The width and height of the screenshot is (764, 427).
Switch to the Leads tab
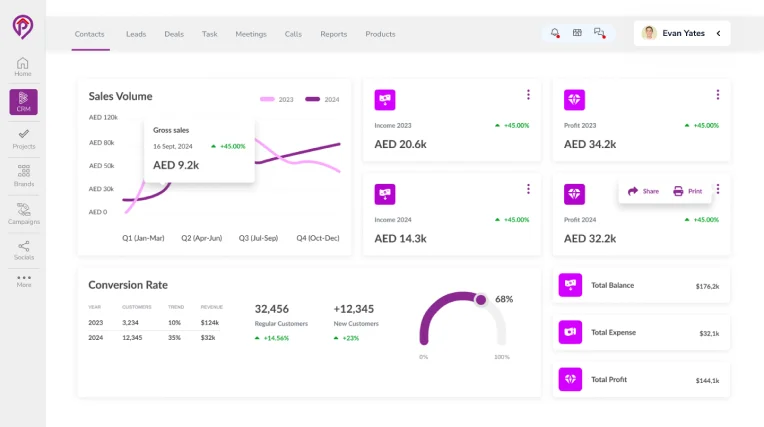pyautogui.click(x=136, y=34)
